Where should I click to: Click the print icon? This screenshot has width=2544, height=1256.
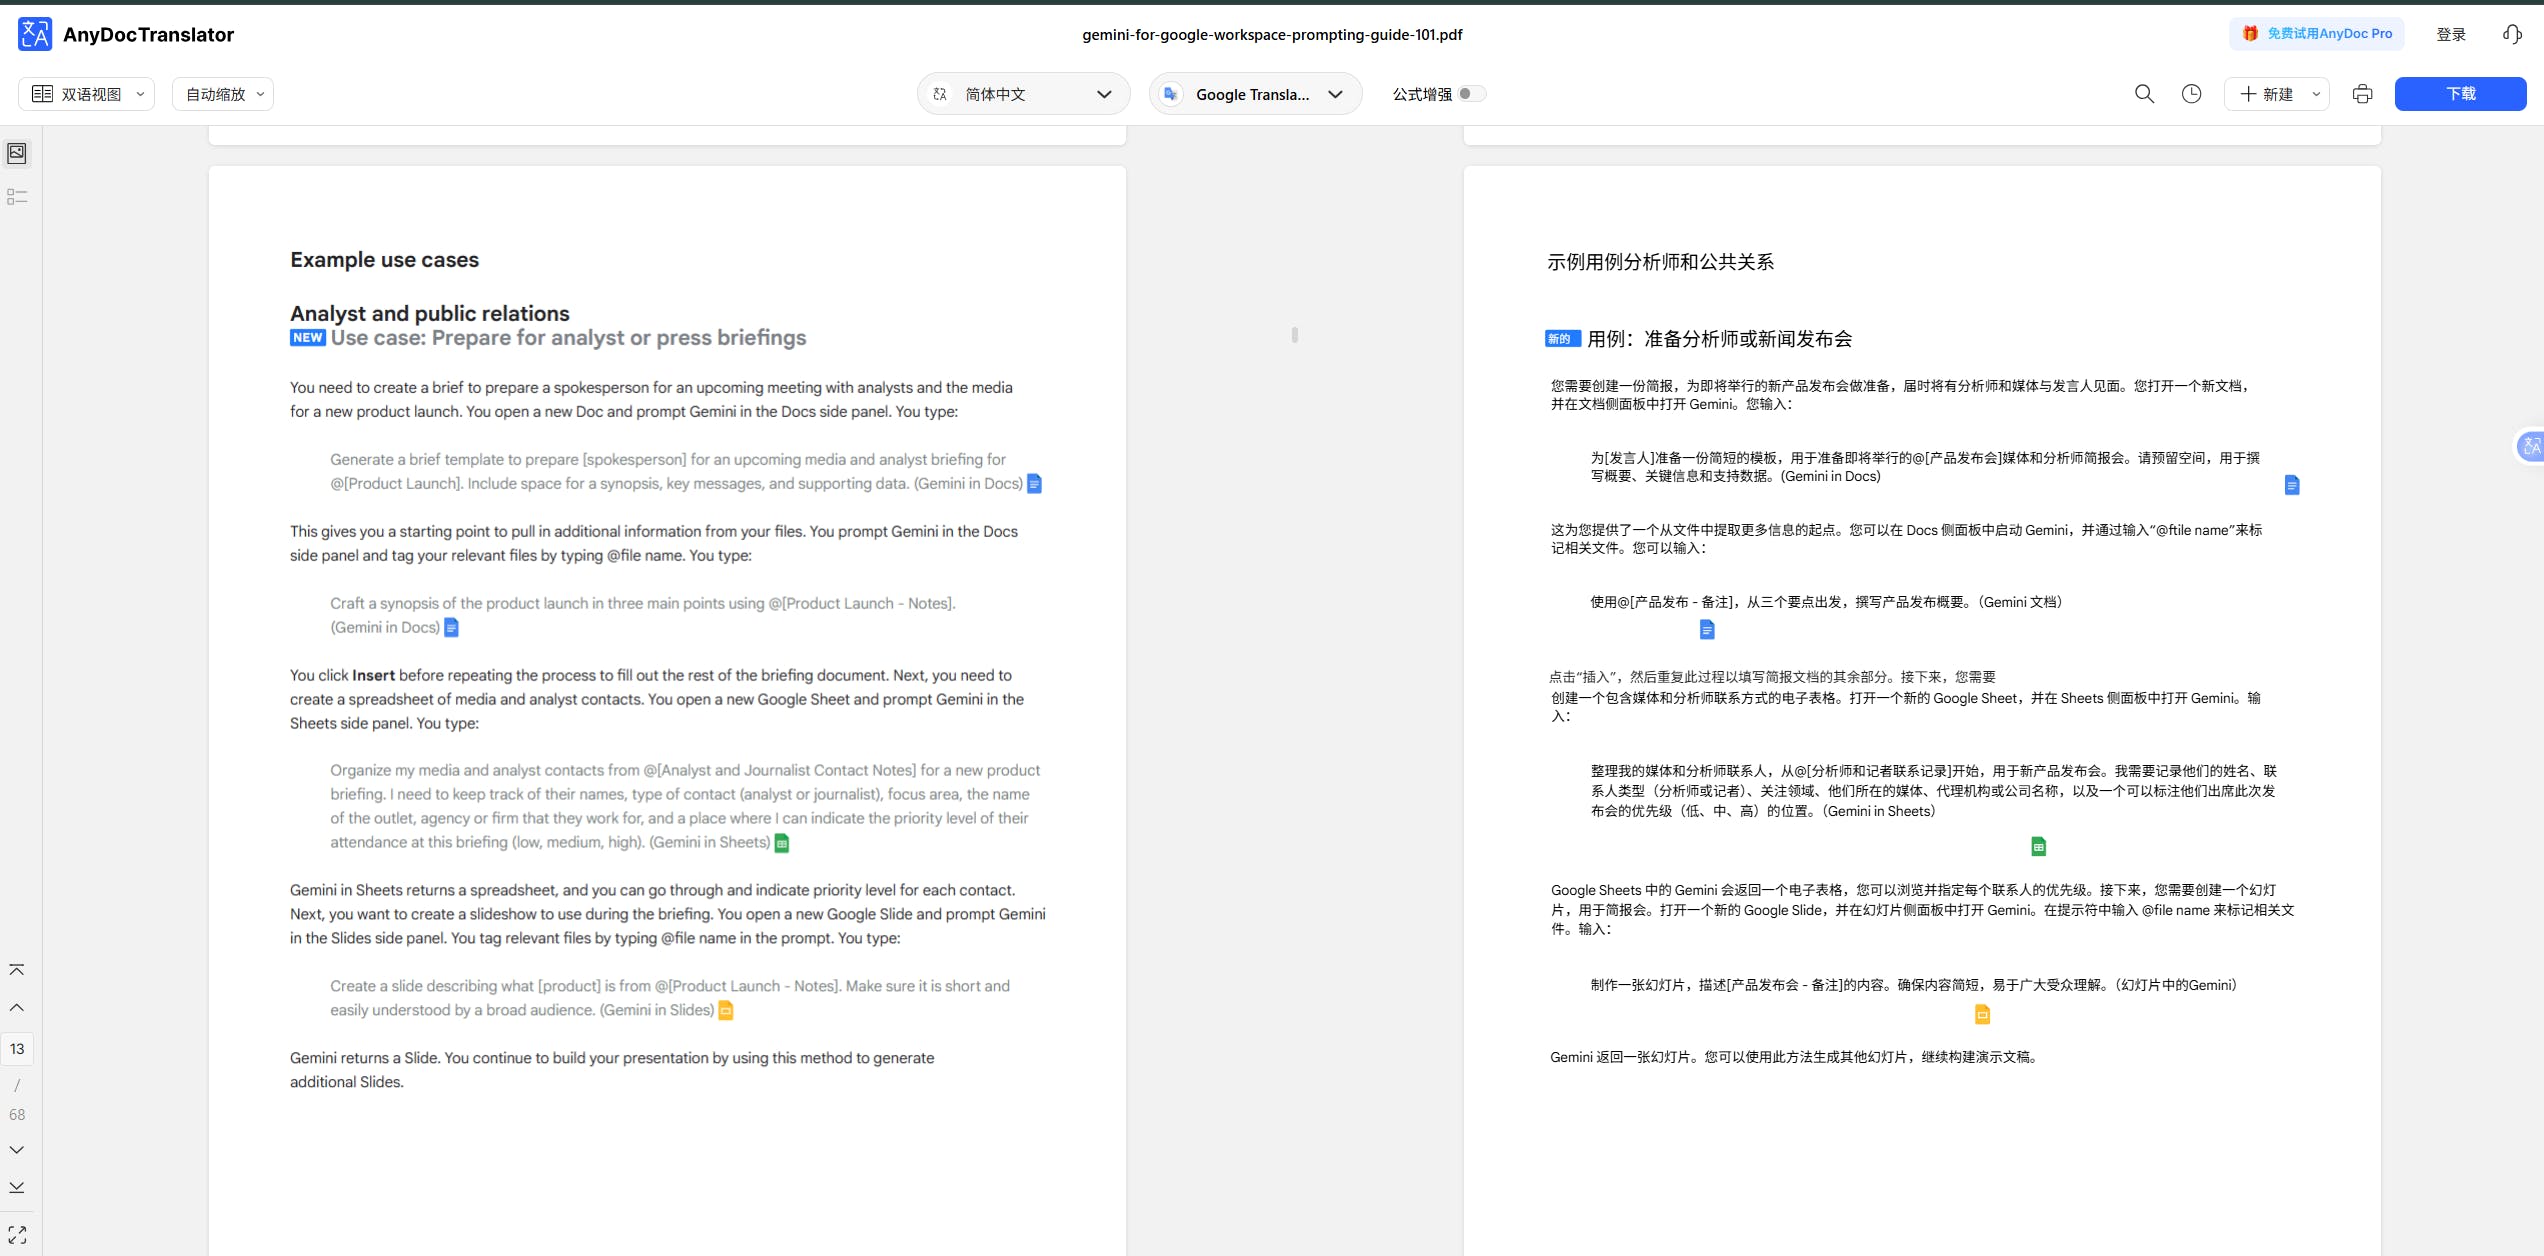[x=2362, y=94]
